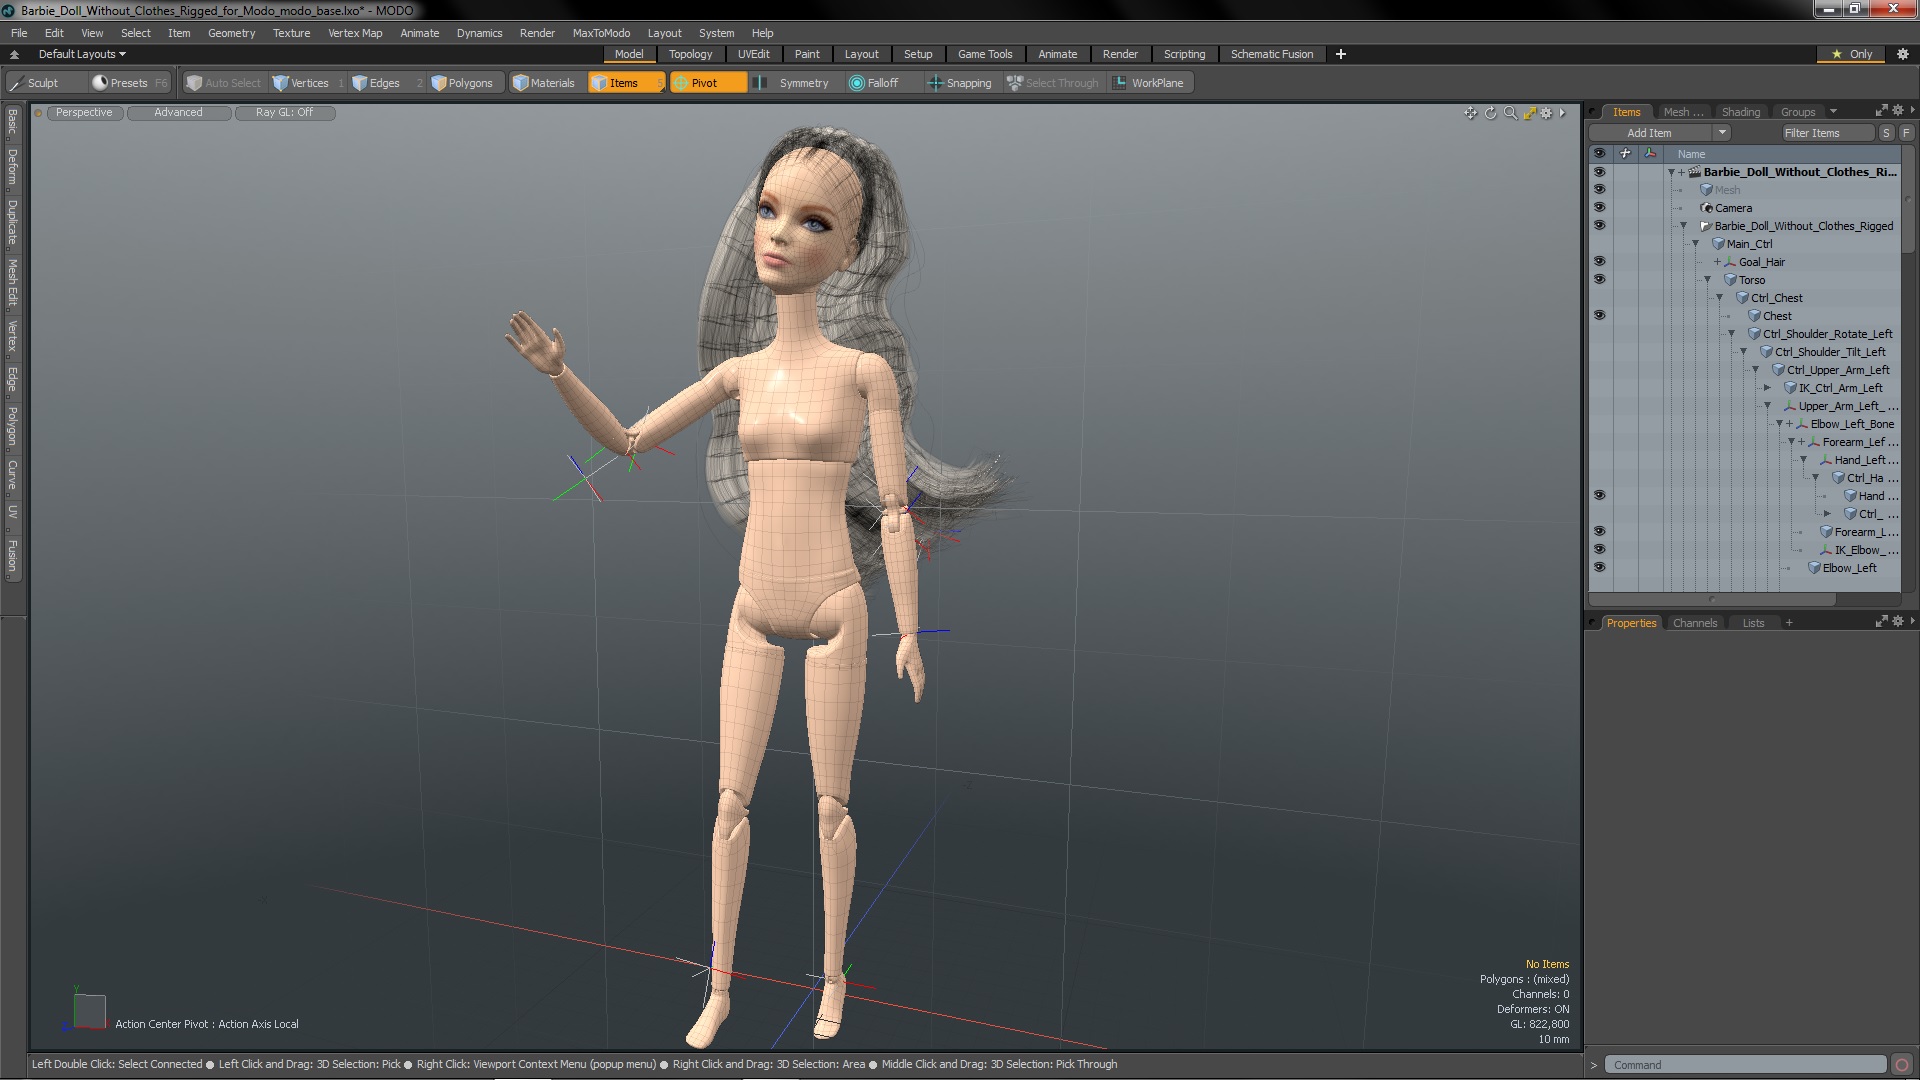Toggle Auto Select
Image resolution: width=1920 pixels, height=1080 pixels.
pos(223,83)
